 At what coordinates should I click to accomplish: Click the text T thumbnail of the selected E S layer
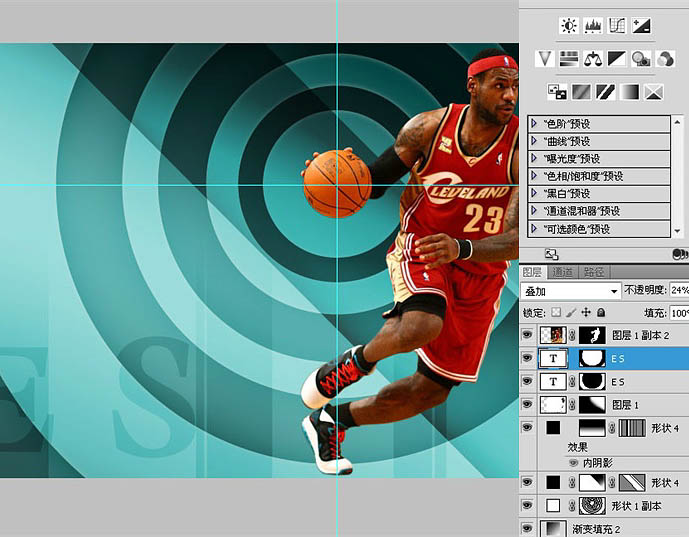point(553,359)
